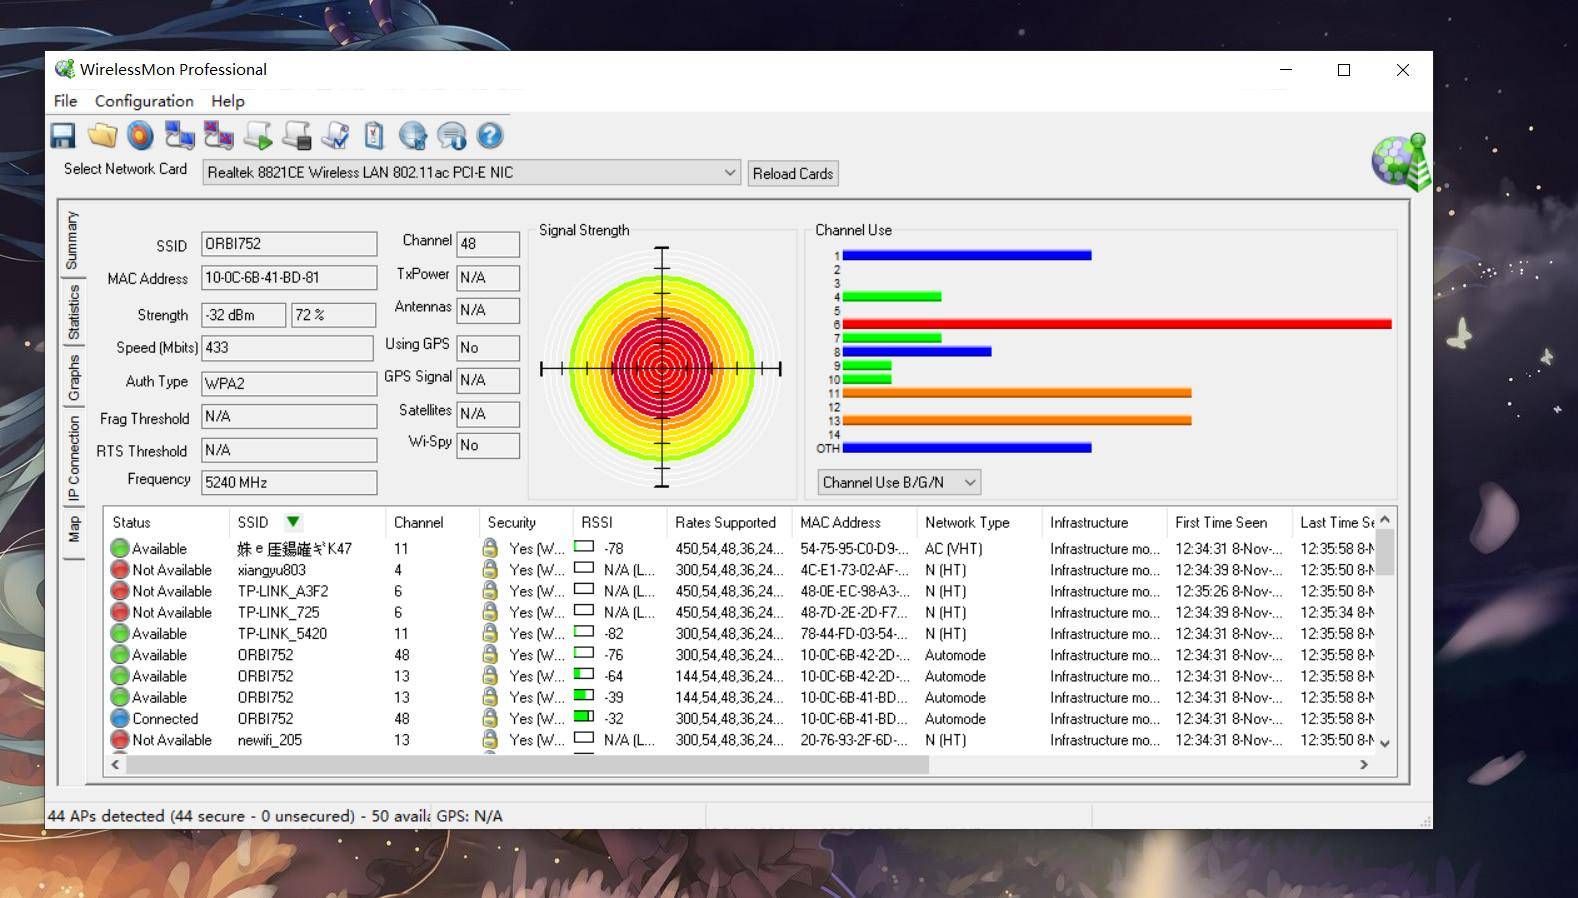Click the log options checkmark scroll icon
This screenshot has width=1578, height=898.
click(x=336, y=136)
